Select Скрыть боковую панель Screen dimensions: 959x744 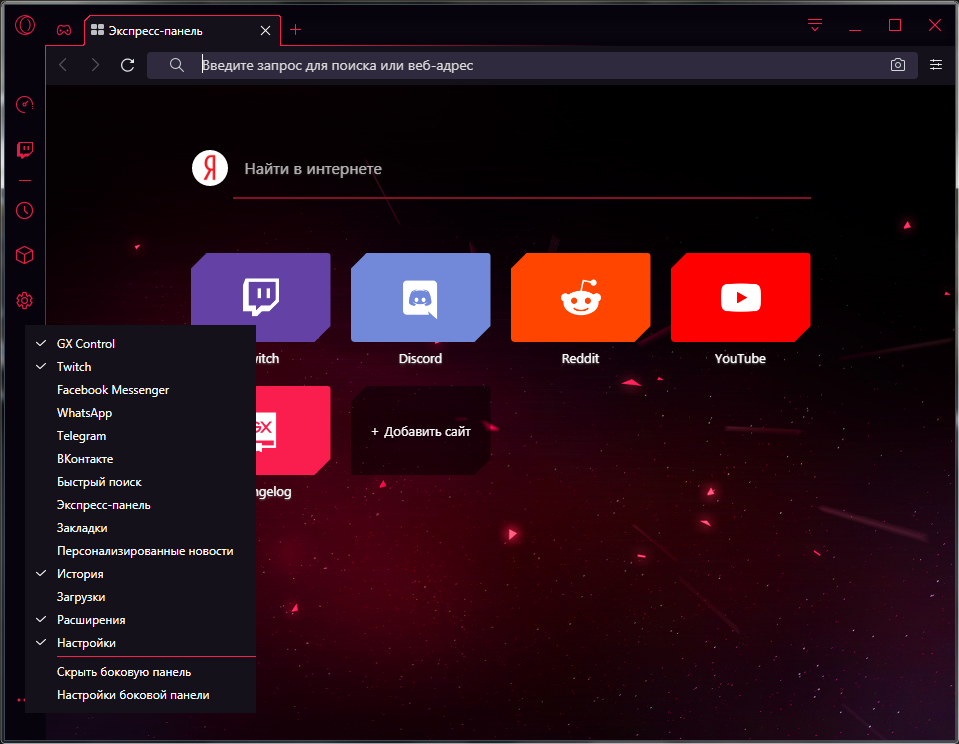(140, 672)
